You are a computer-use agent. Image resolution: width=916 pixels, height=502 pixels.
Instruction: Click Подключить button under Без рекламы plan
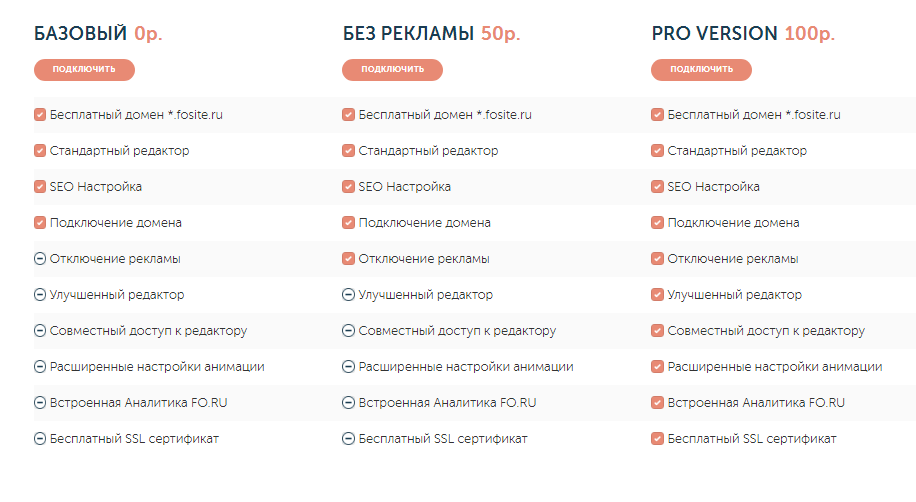[x=392, y=70]
